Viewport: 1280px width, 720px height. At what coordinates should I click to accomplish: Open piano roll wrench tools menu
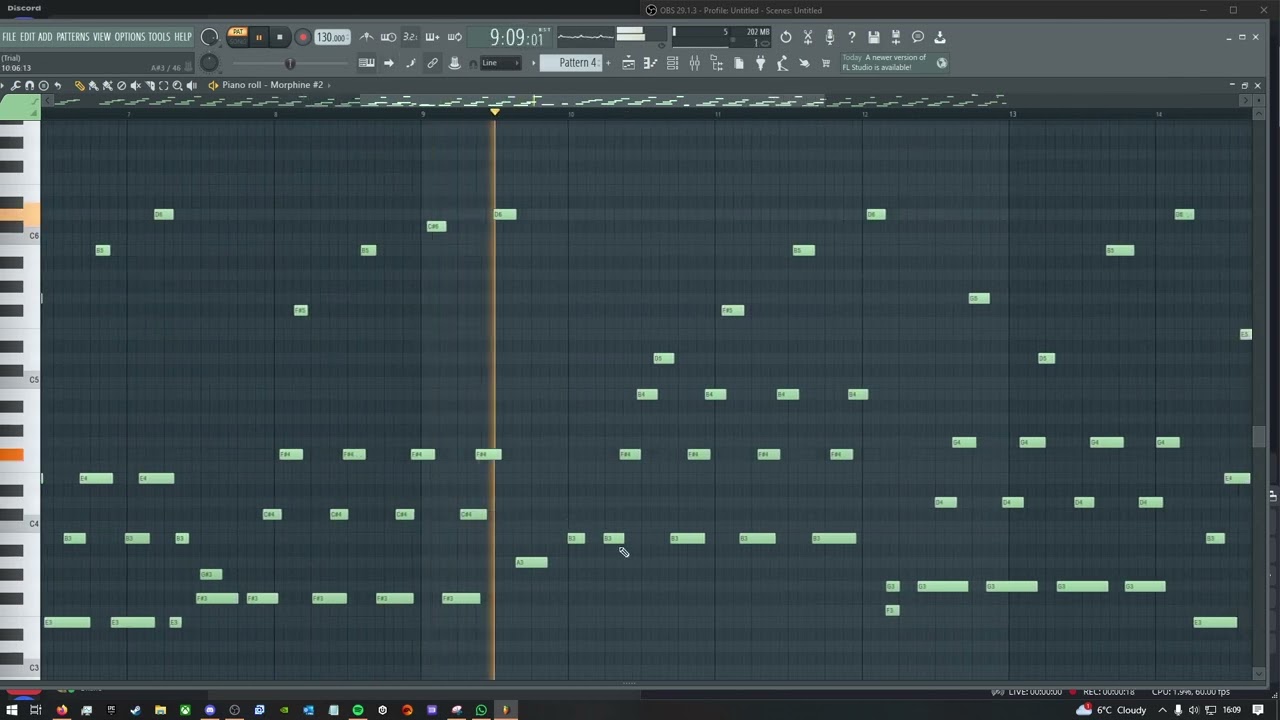coord(16,86)
